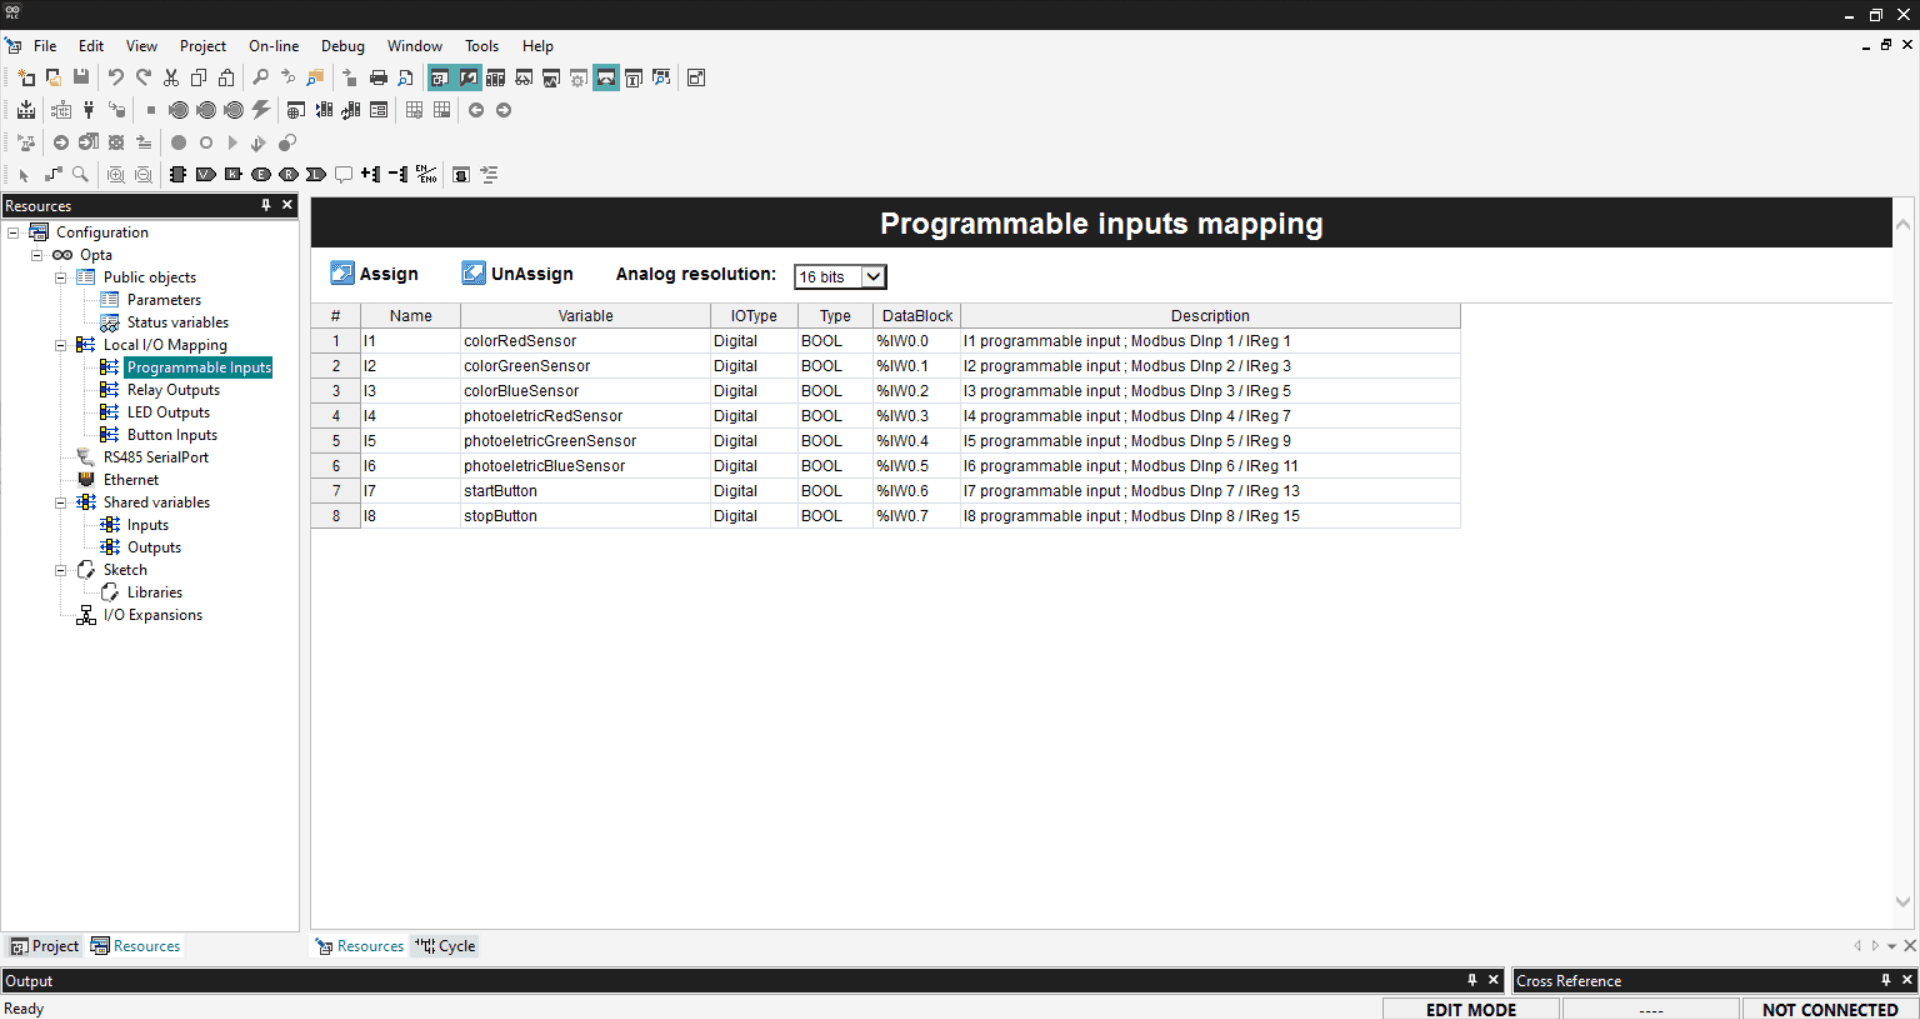Toggle the highlighted wrench view button
Screen dimensions: 1920x1019
(467, 78)
